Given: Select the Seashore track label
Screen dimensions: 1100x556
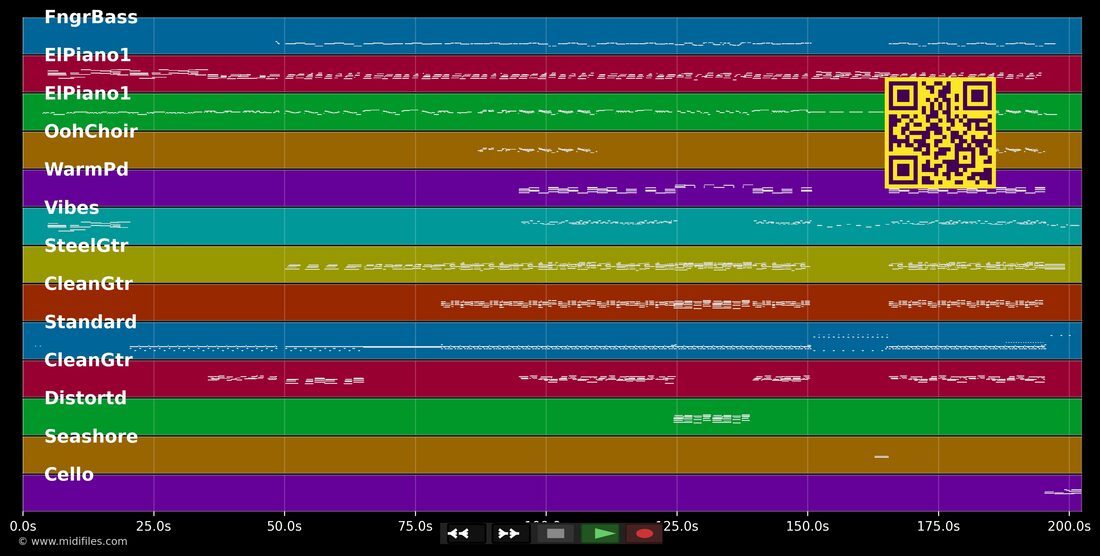Looking at the screenshot, I should [90, 437].
